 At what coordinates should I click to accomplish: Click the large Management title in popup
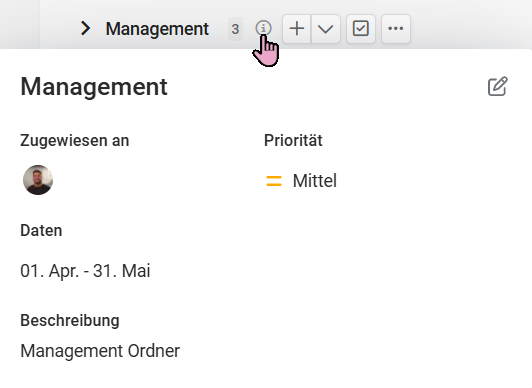coord(94,87)
